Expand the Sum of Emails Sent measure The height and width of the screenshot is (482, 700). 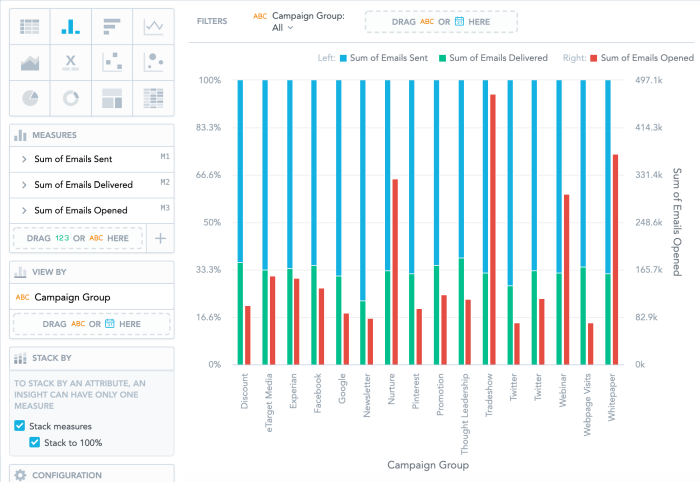coord(24,159)
